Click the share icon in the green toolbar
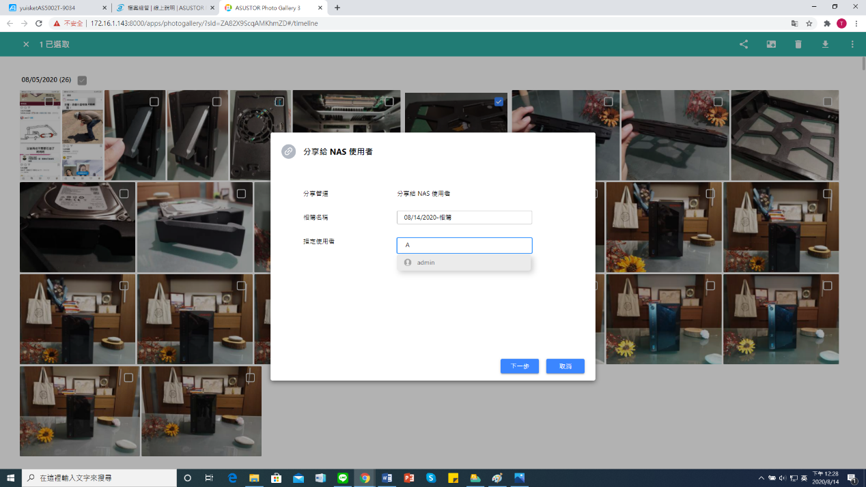Image resolution: width=866 pixels, height=487 pixels. click(x=743, y=44)
